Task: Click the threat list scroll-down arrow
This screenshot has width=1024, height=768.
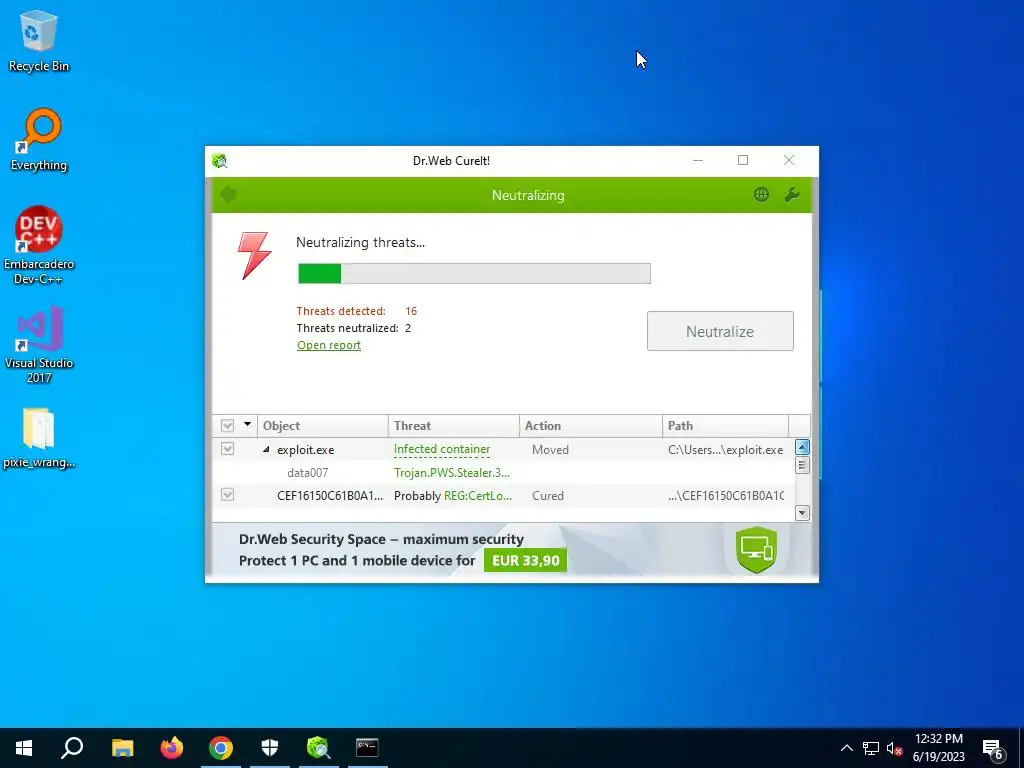Action: tap(803, 513)
